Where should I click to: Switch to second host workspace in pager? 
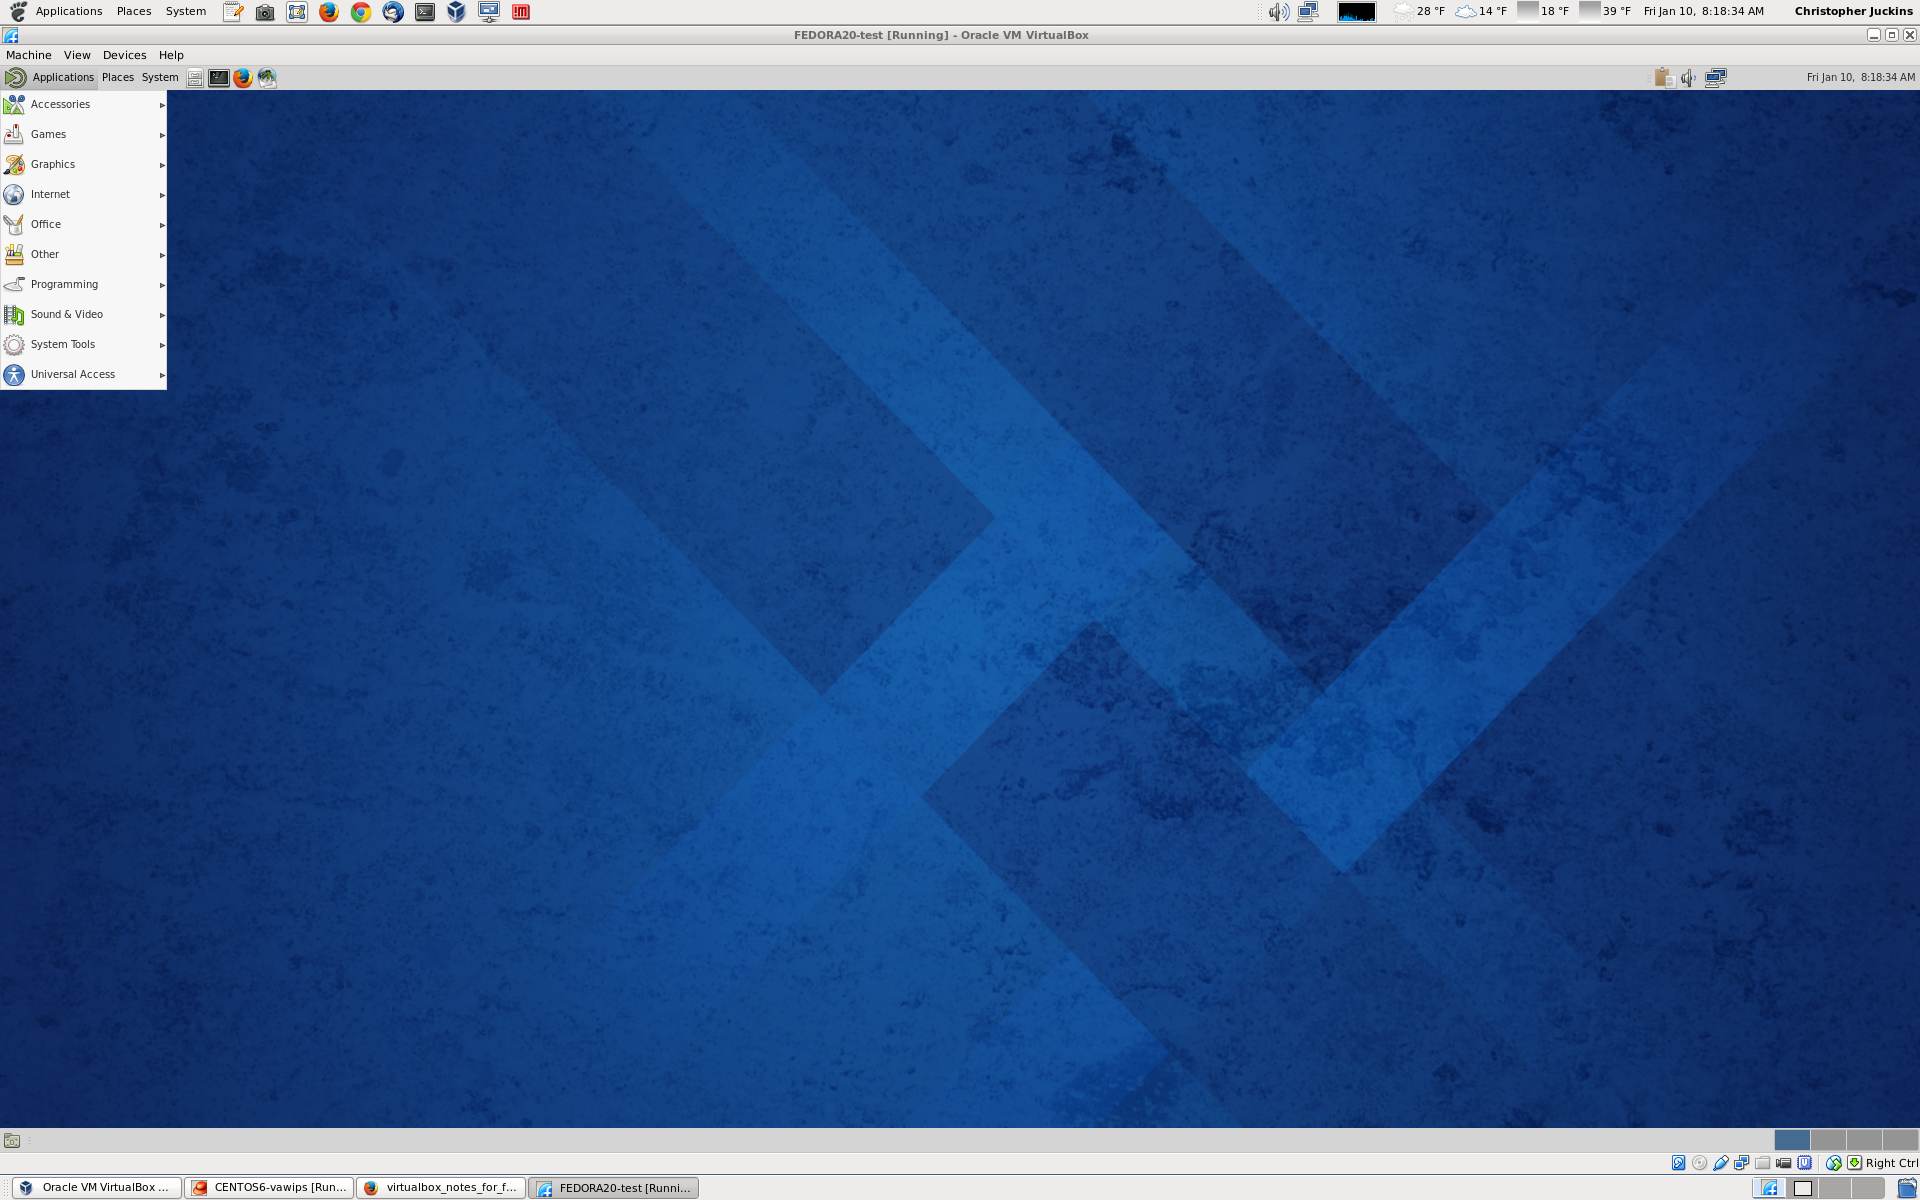click(x=1803, y=1188)
